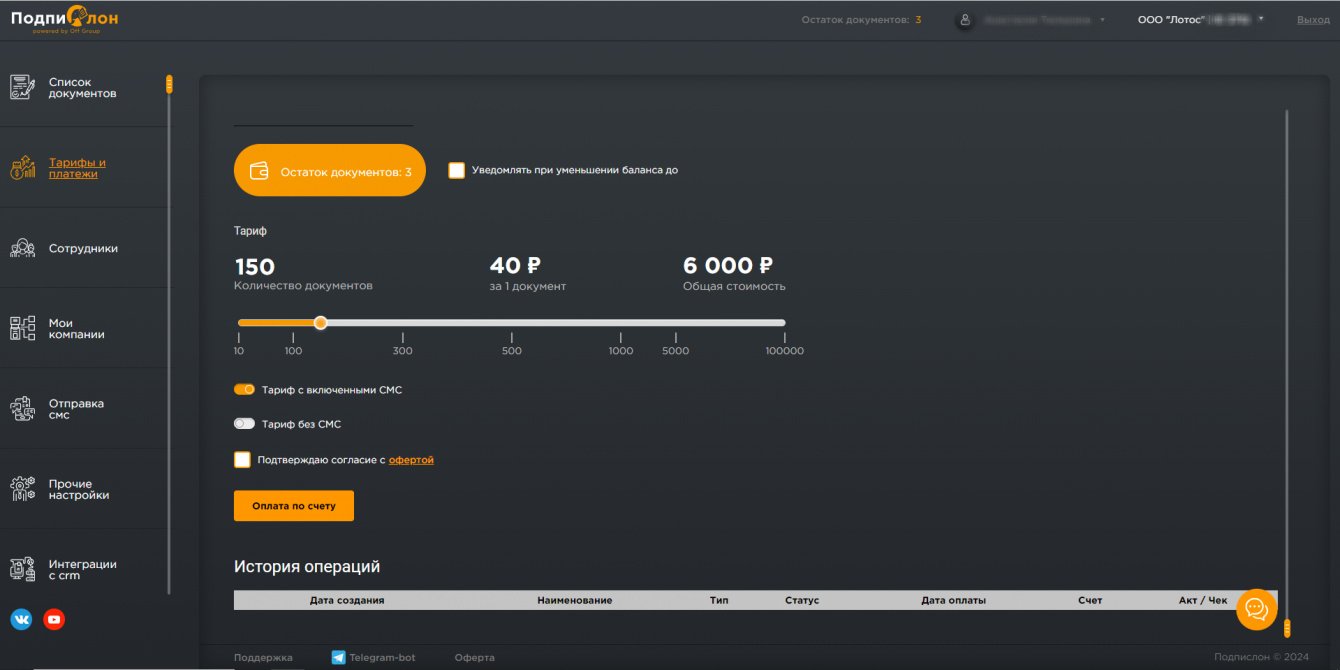
Task: Open the orange chat support bubble
Action: click(1257, 609)
